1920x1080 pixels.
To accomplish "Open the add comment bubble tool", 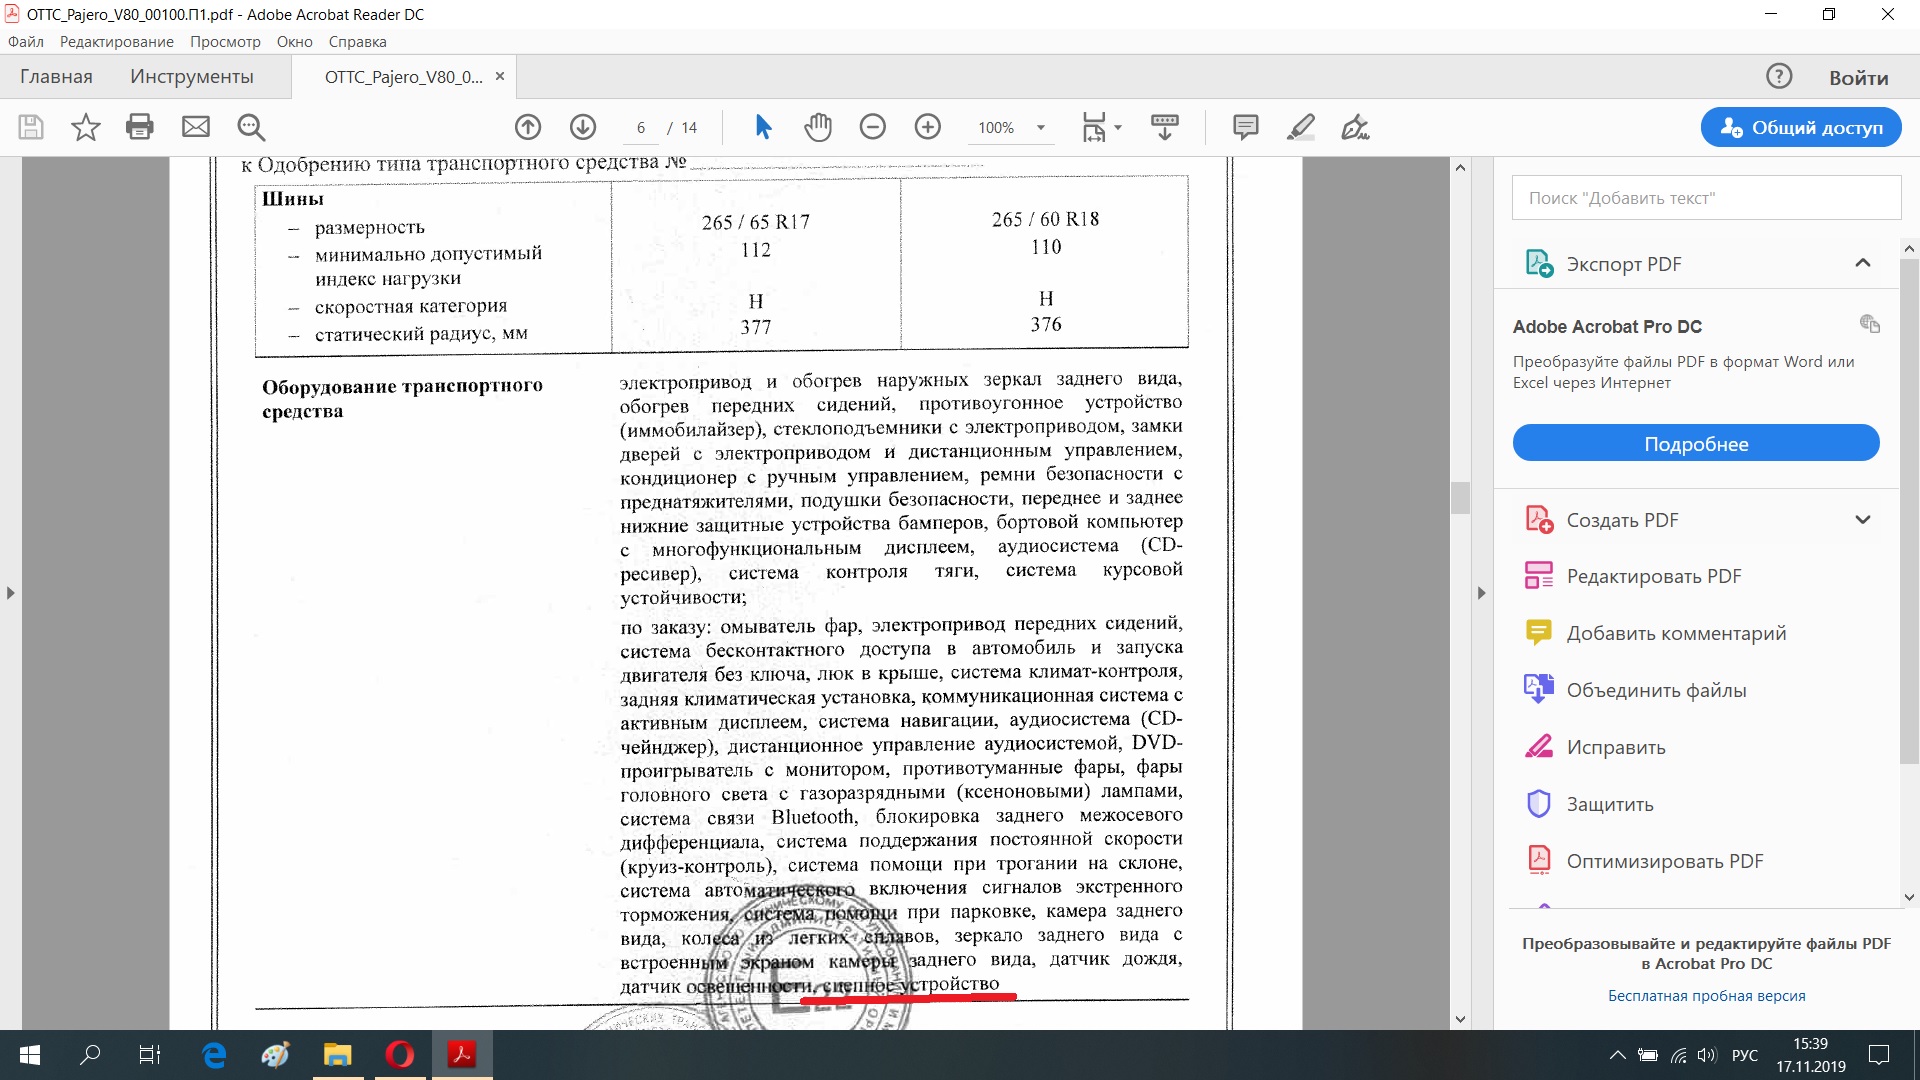I will click(1245, 127).
